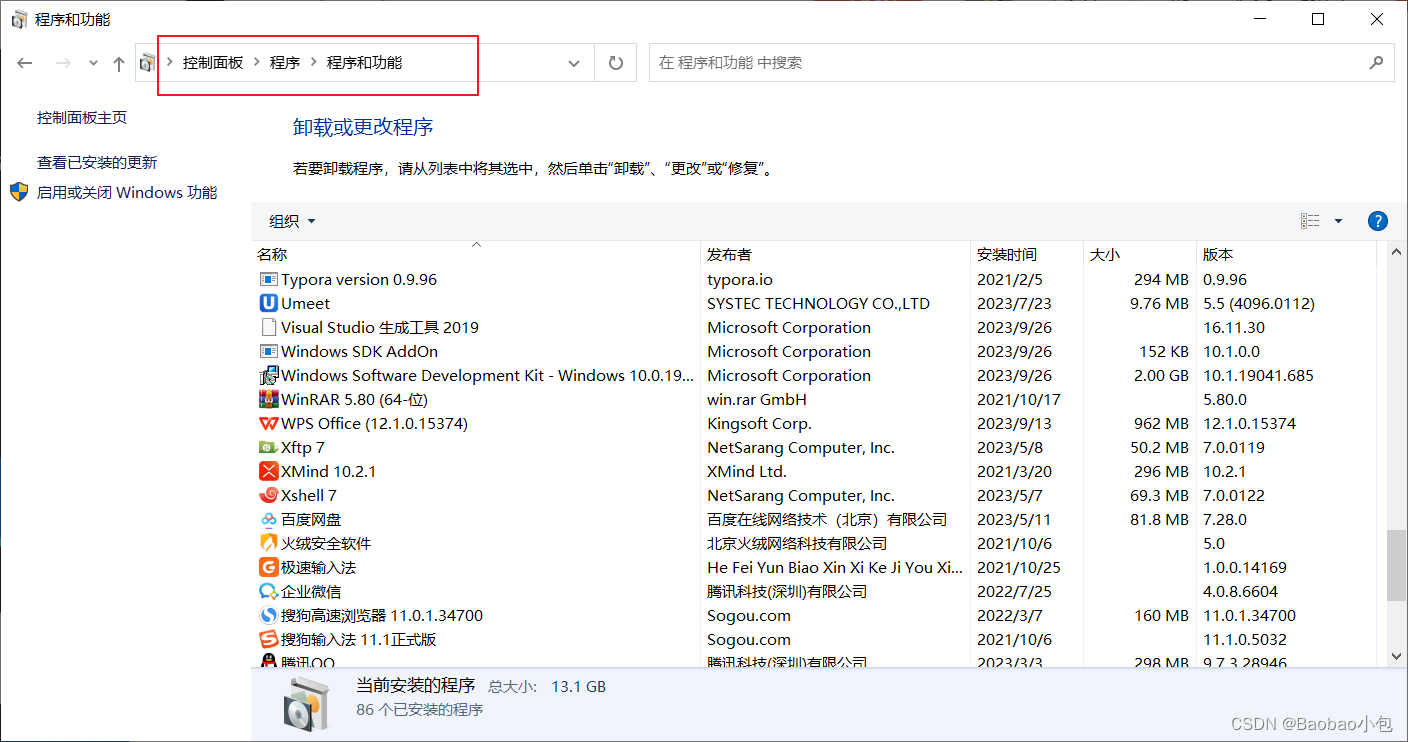Image resolution: width=1408 pixels, height=742 pixels.
Task: Click the search magnifier icon
Action: (x=1376, y=62)
